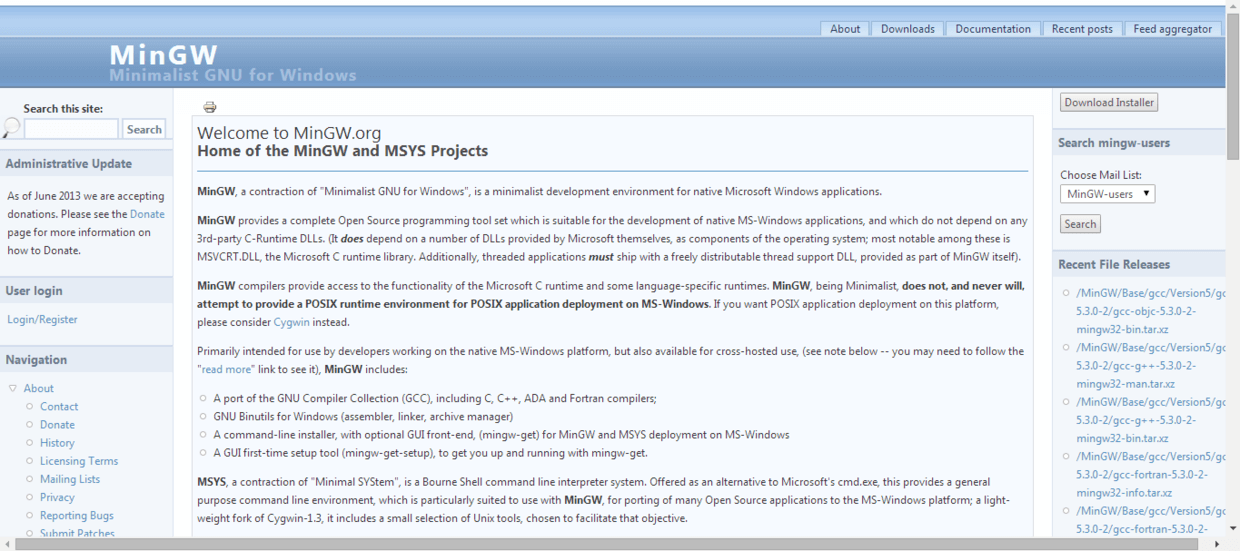Focus the Search this site input field
Viewport: 1240px width, 551px height.
click(71, 129)
